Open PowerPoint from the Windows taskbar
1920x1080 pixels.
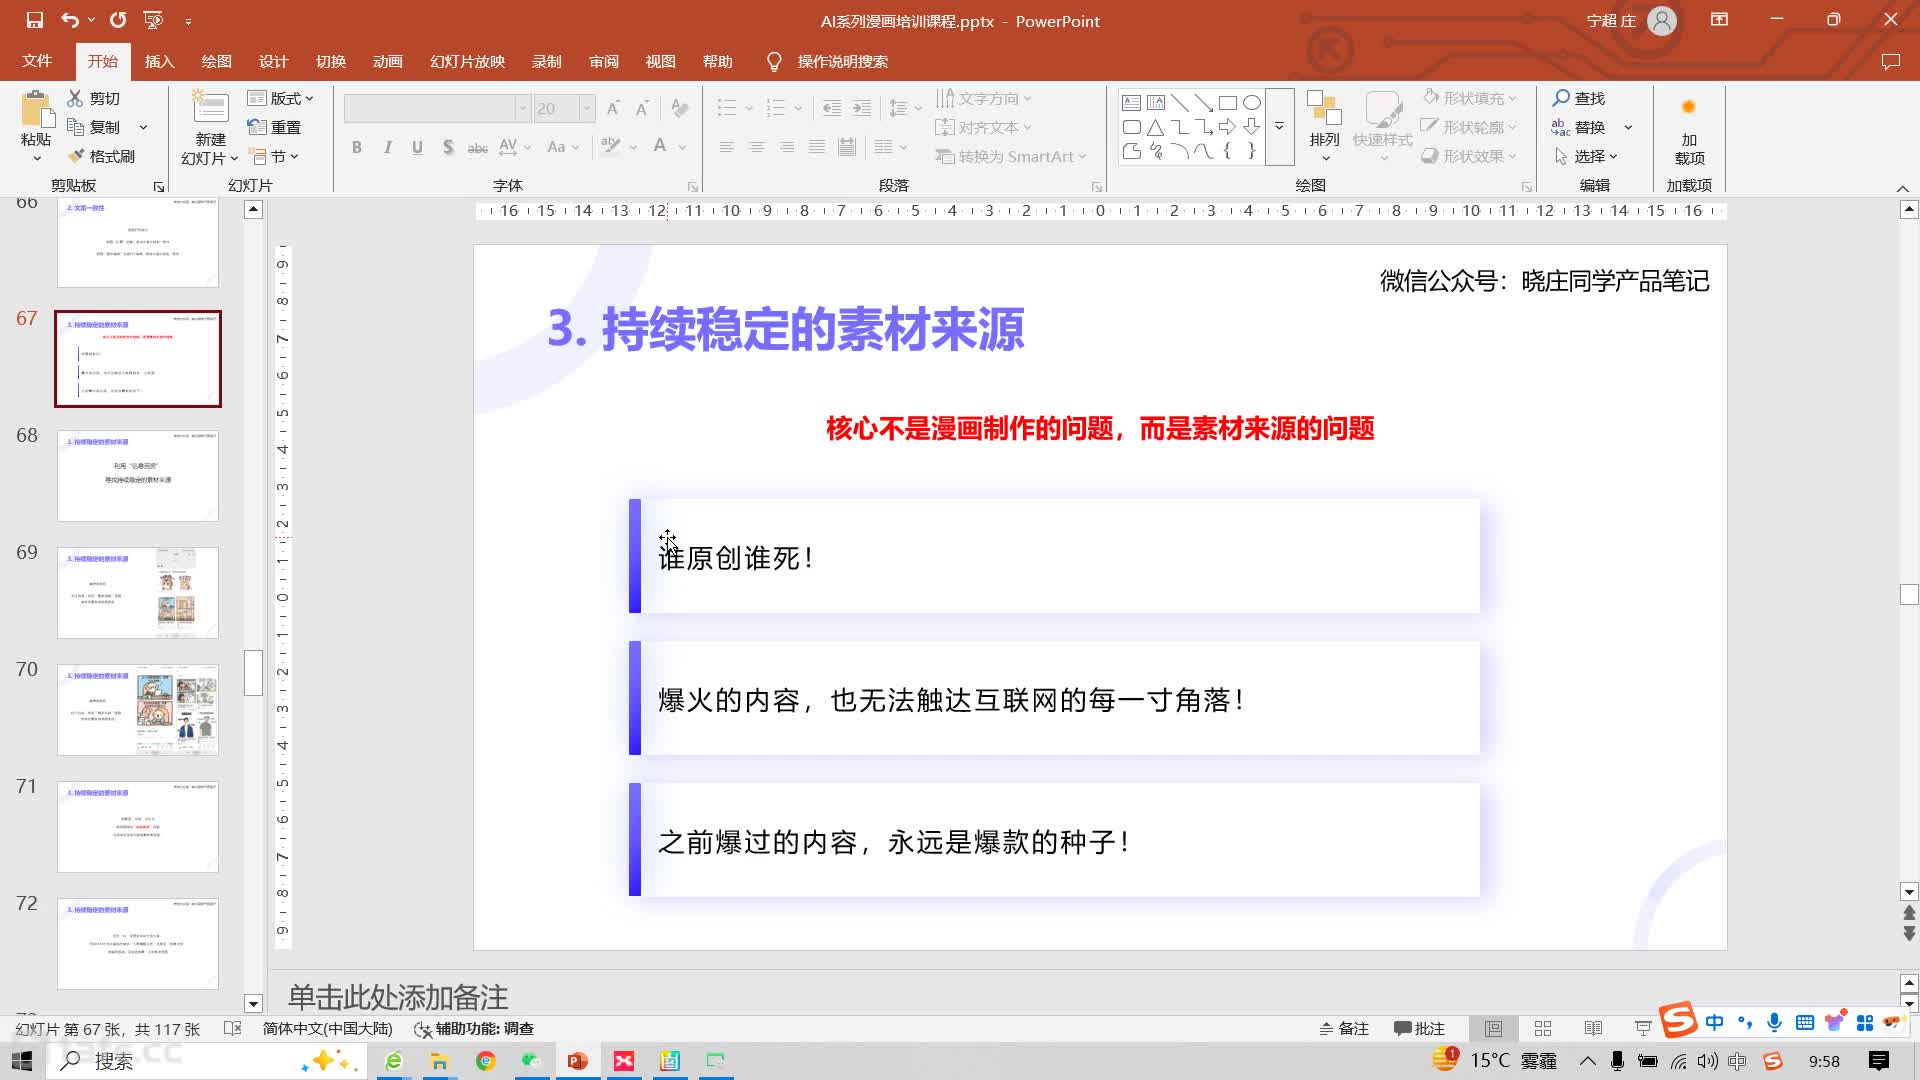click(x=577, y=1061)
